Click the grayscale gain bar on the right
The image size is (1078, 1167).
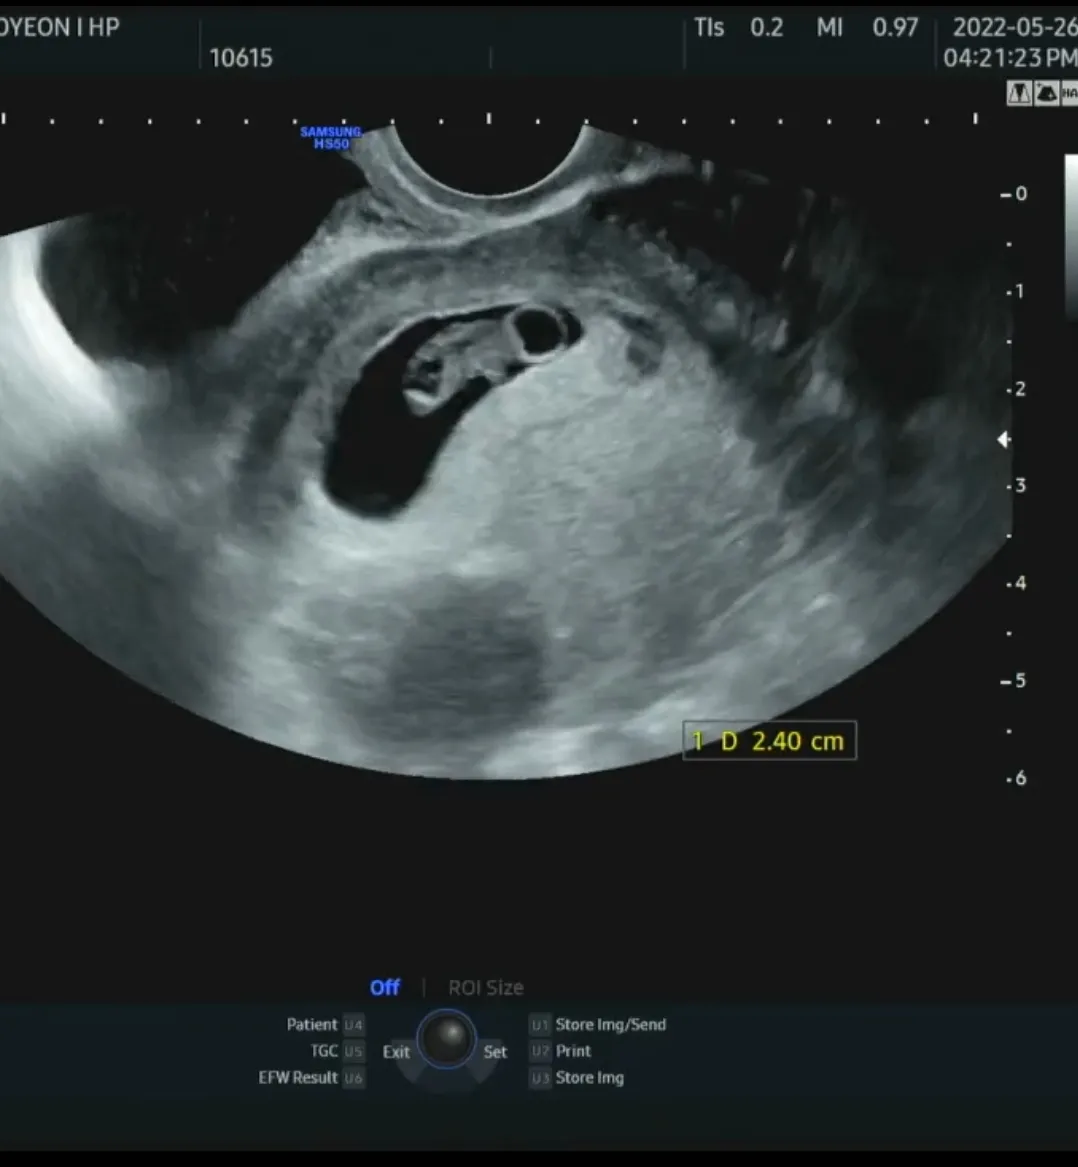(x=1071, y=237)
